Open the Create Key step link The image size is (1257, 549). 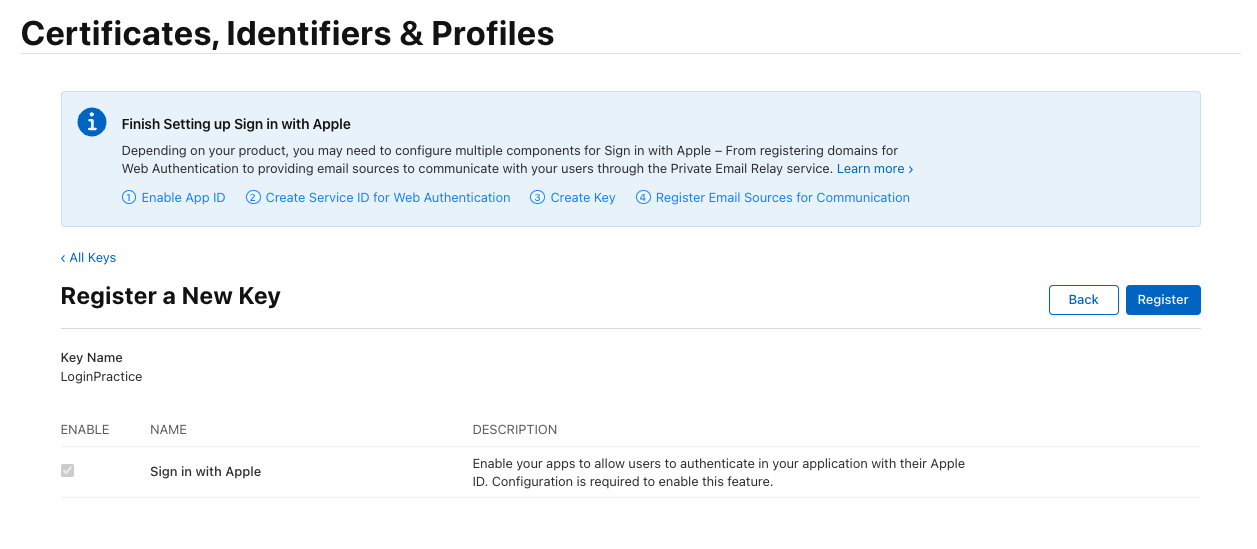(x=573, y=198)
